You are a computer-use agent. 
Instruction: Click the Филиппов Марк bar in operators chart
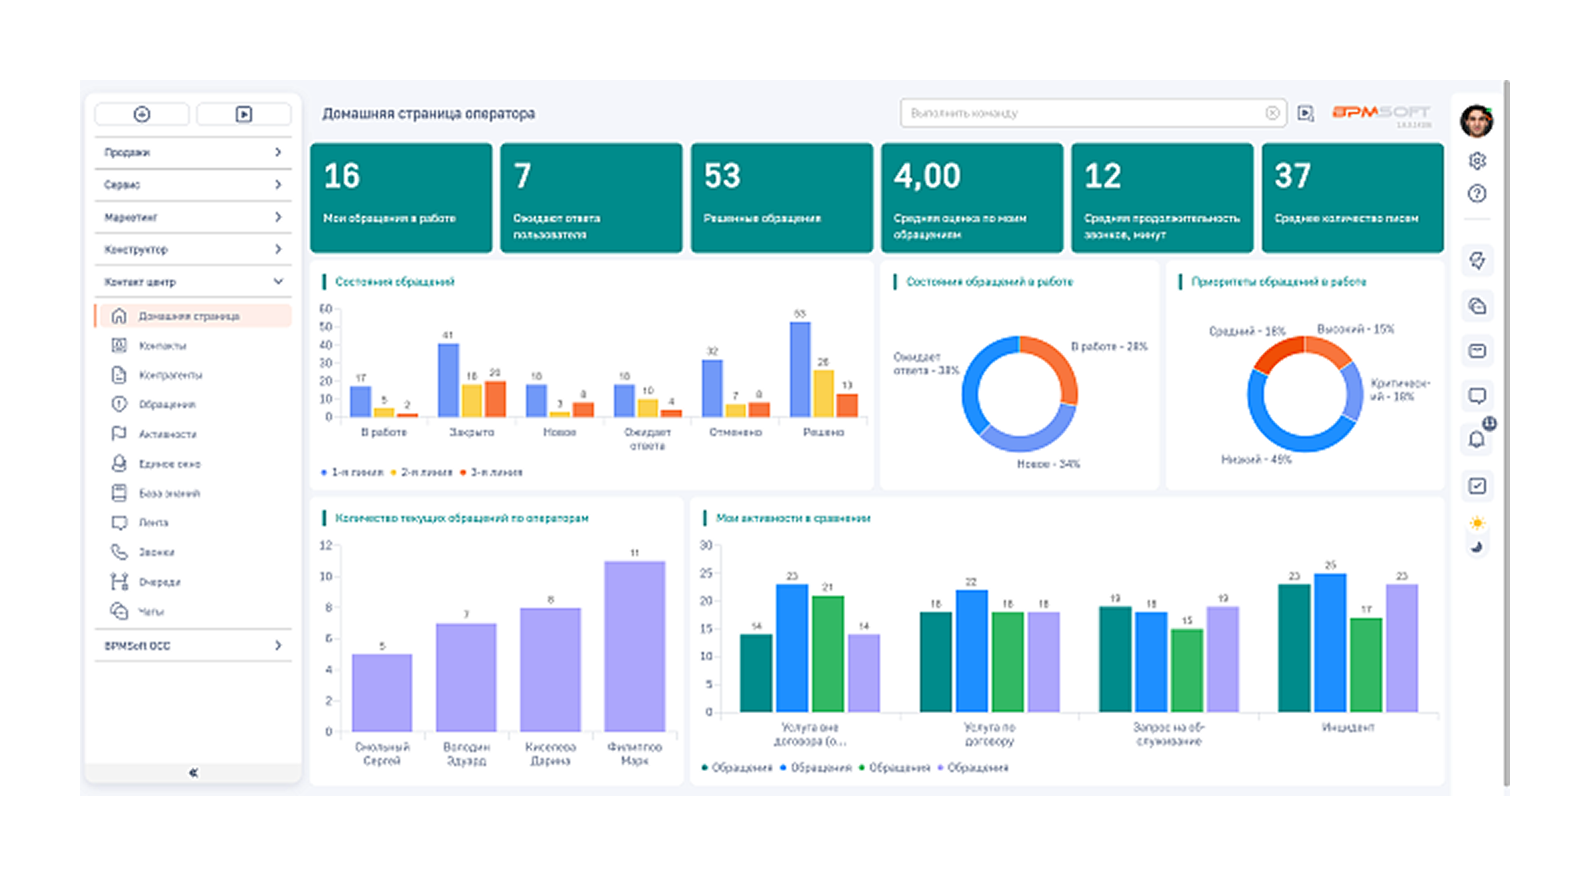pyautogui.click(x=635, y=646)
